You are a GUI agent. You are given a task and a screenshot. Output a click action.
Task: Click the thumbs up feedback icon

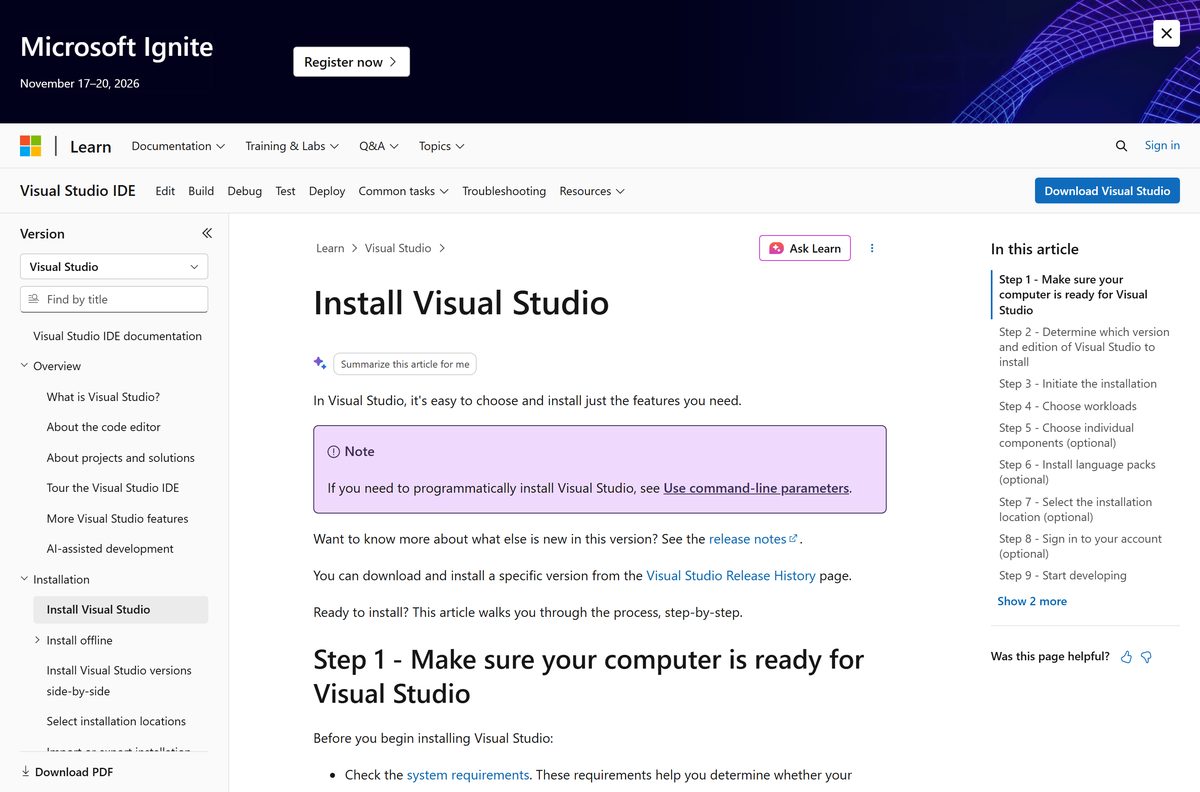coord(1127,657)
